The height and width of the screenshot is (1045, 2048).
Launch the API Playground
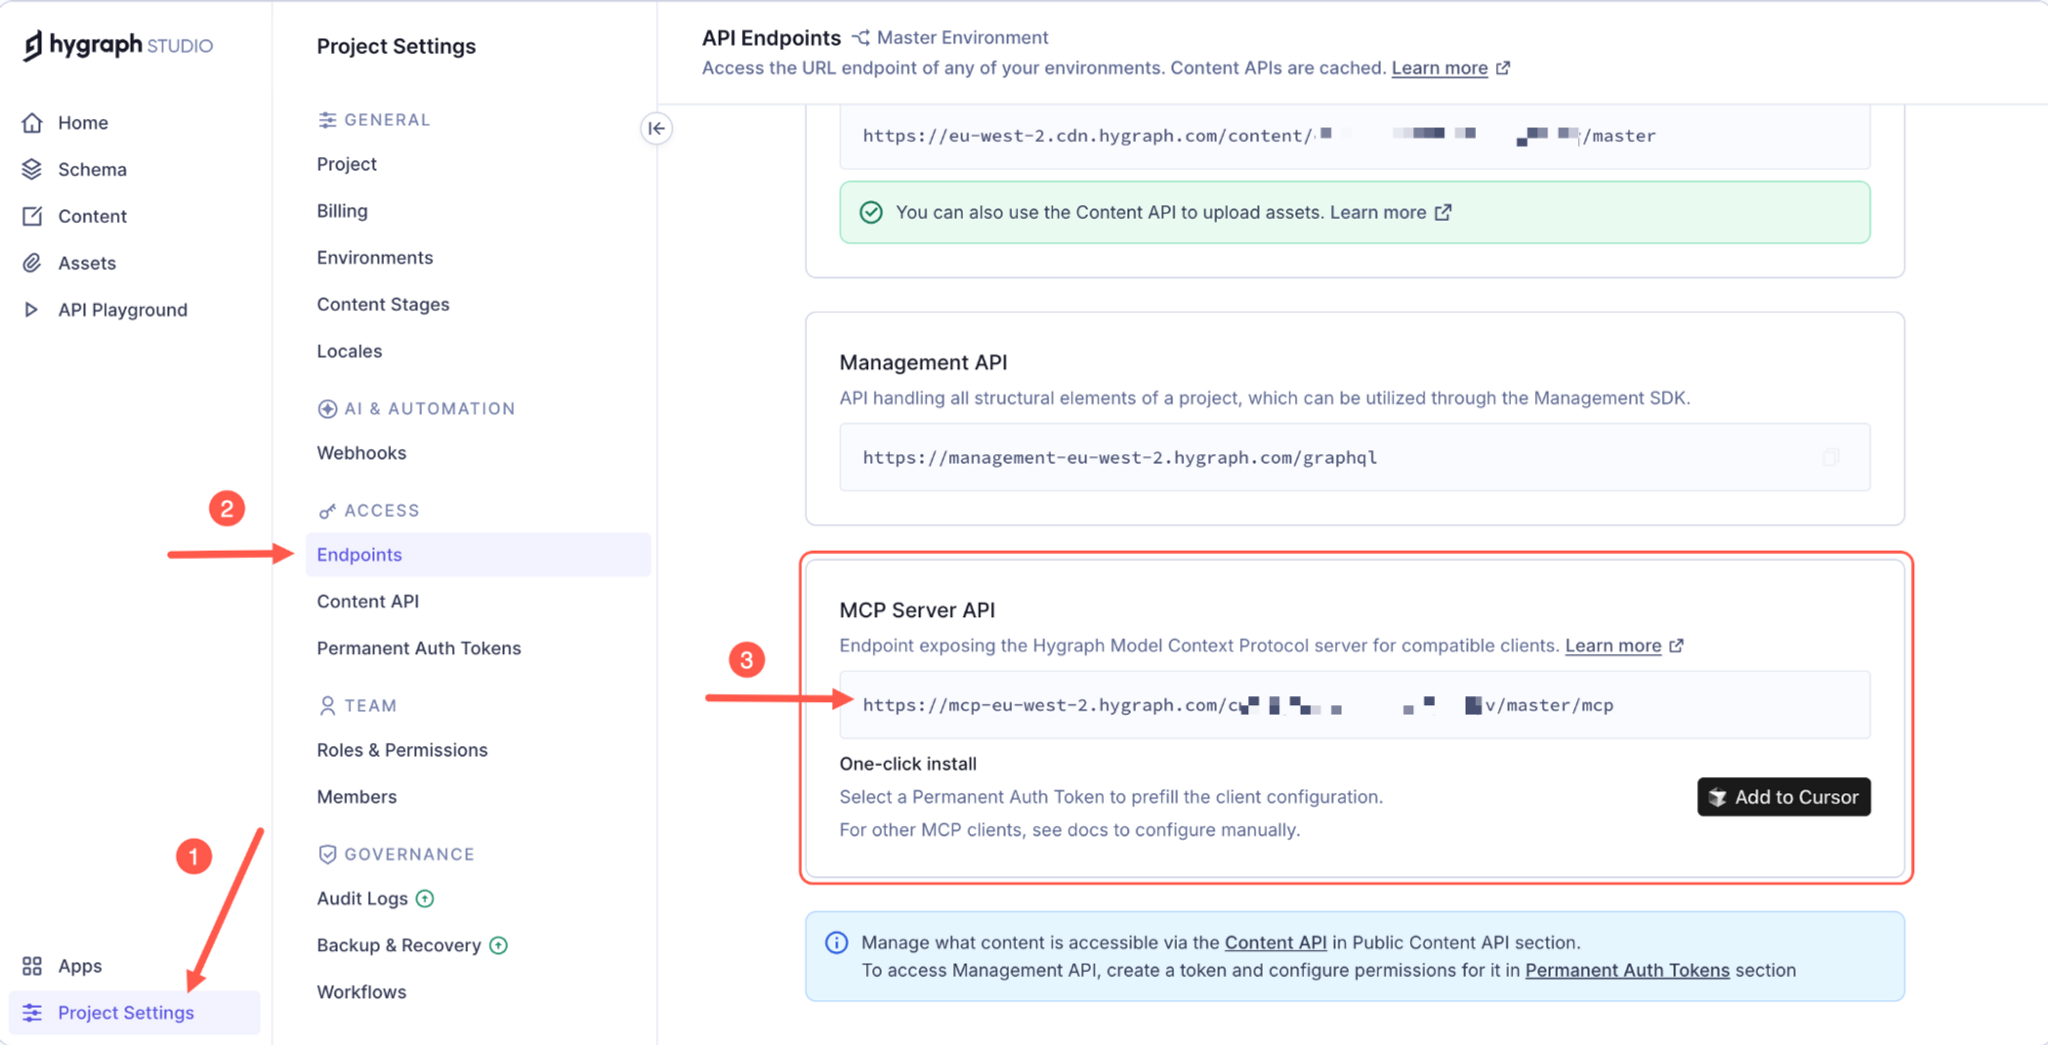coord(122,310)
